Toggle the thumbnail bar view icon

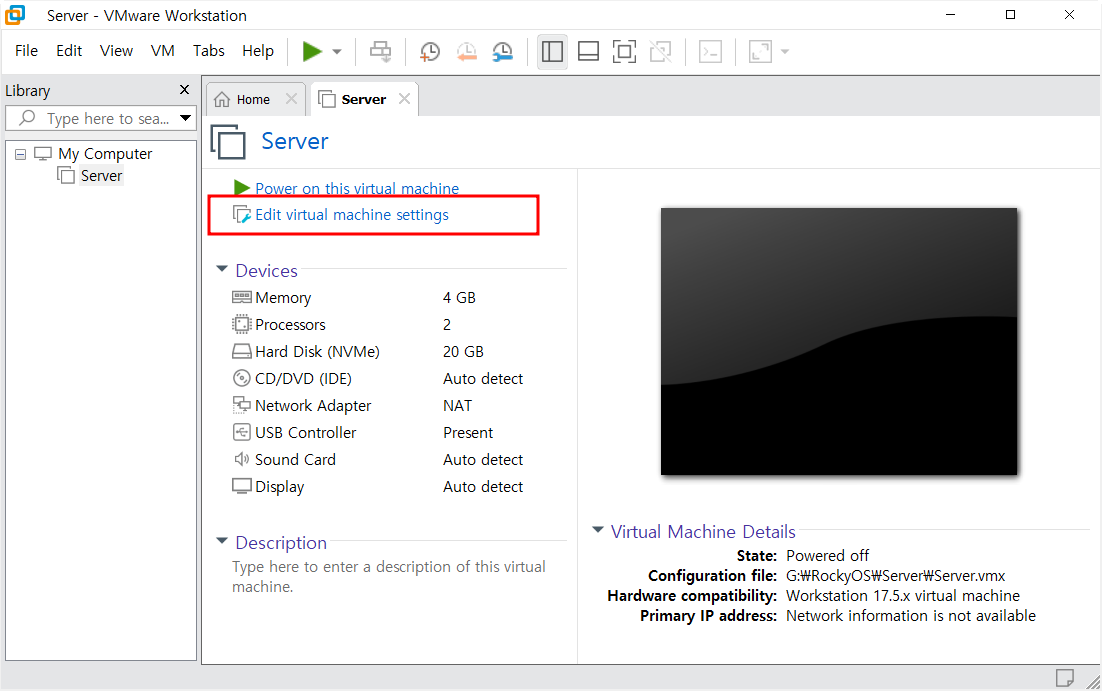click(588, 51)
